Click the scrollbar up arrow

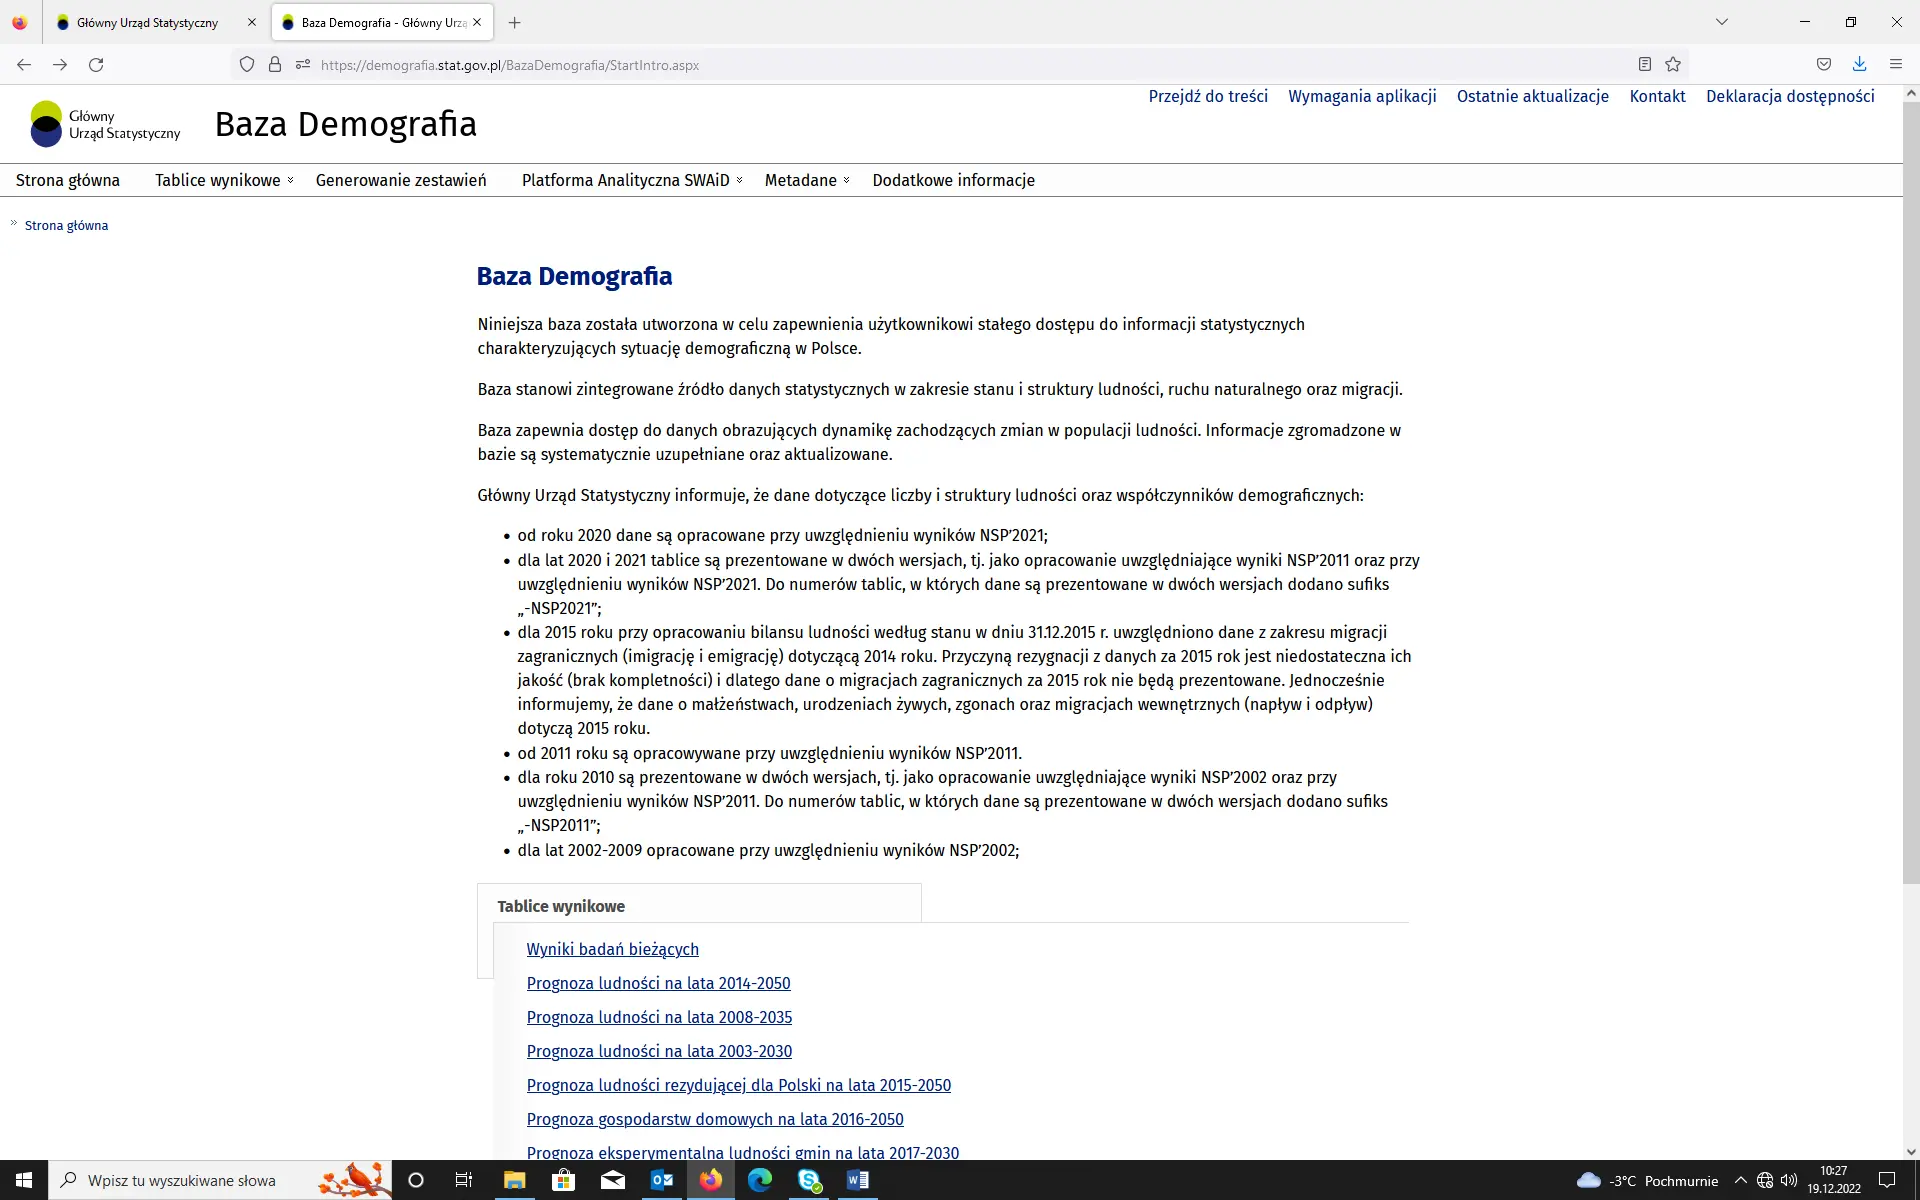coord(1911,93)
